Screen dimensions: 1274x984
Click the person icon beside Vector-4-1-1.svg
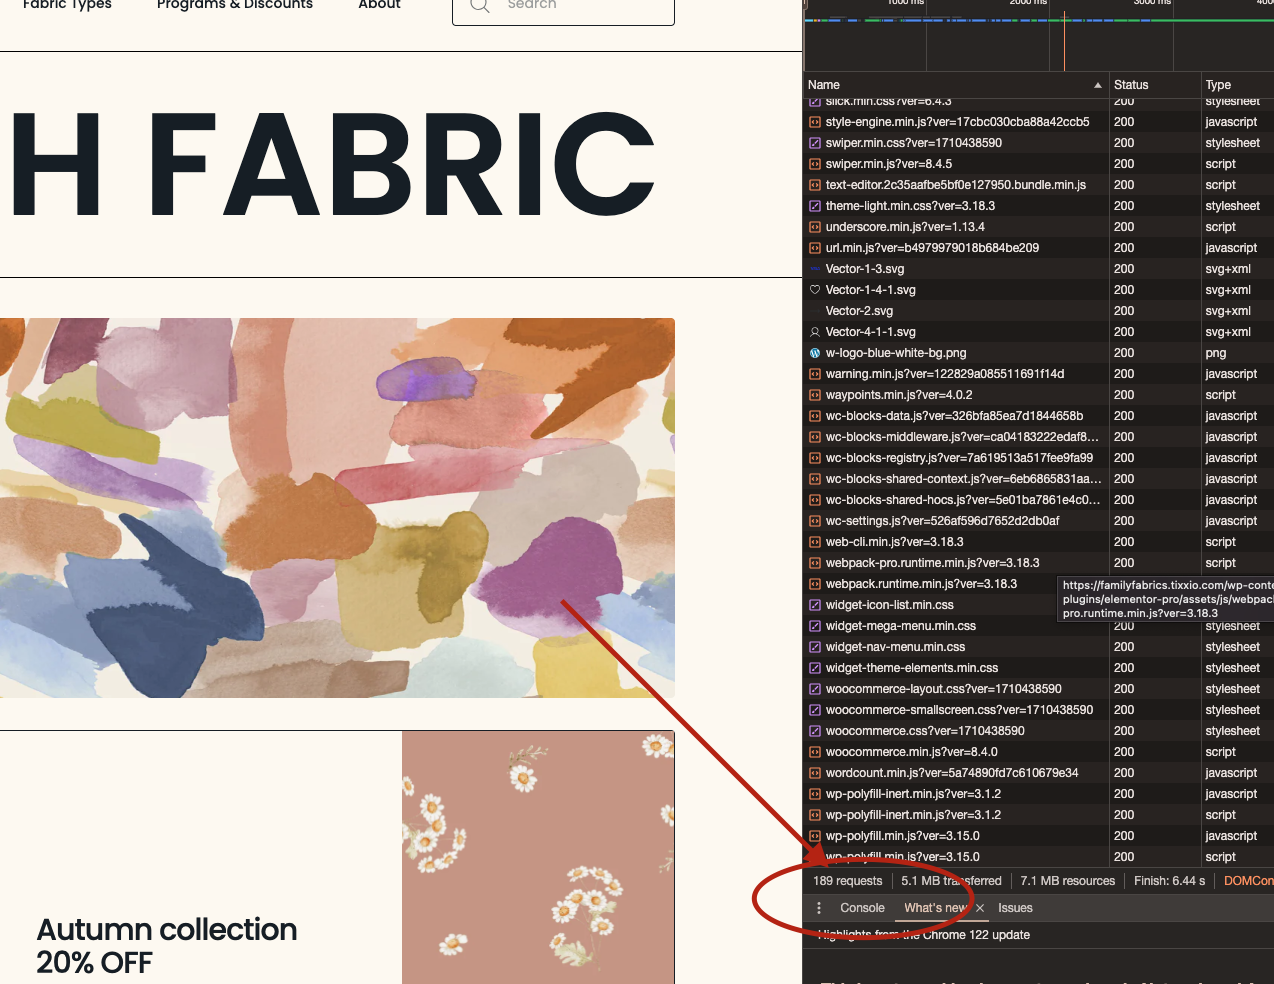coord(815,332)
